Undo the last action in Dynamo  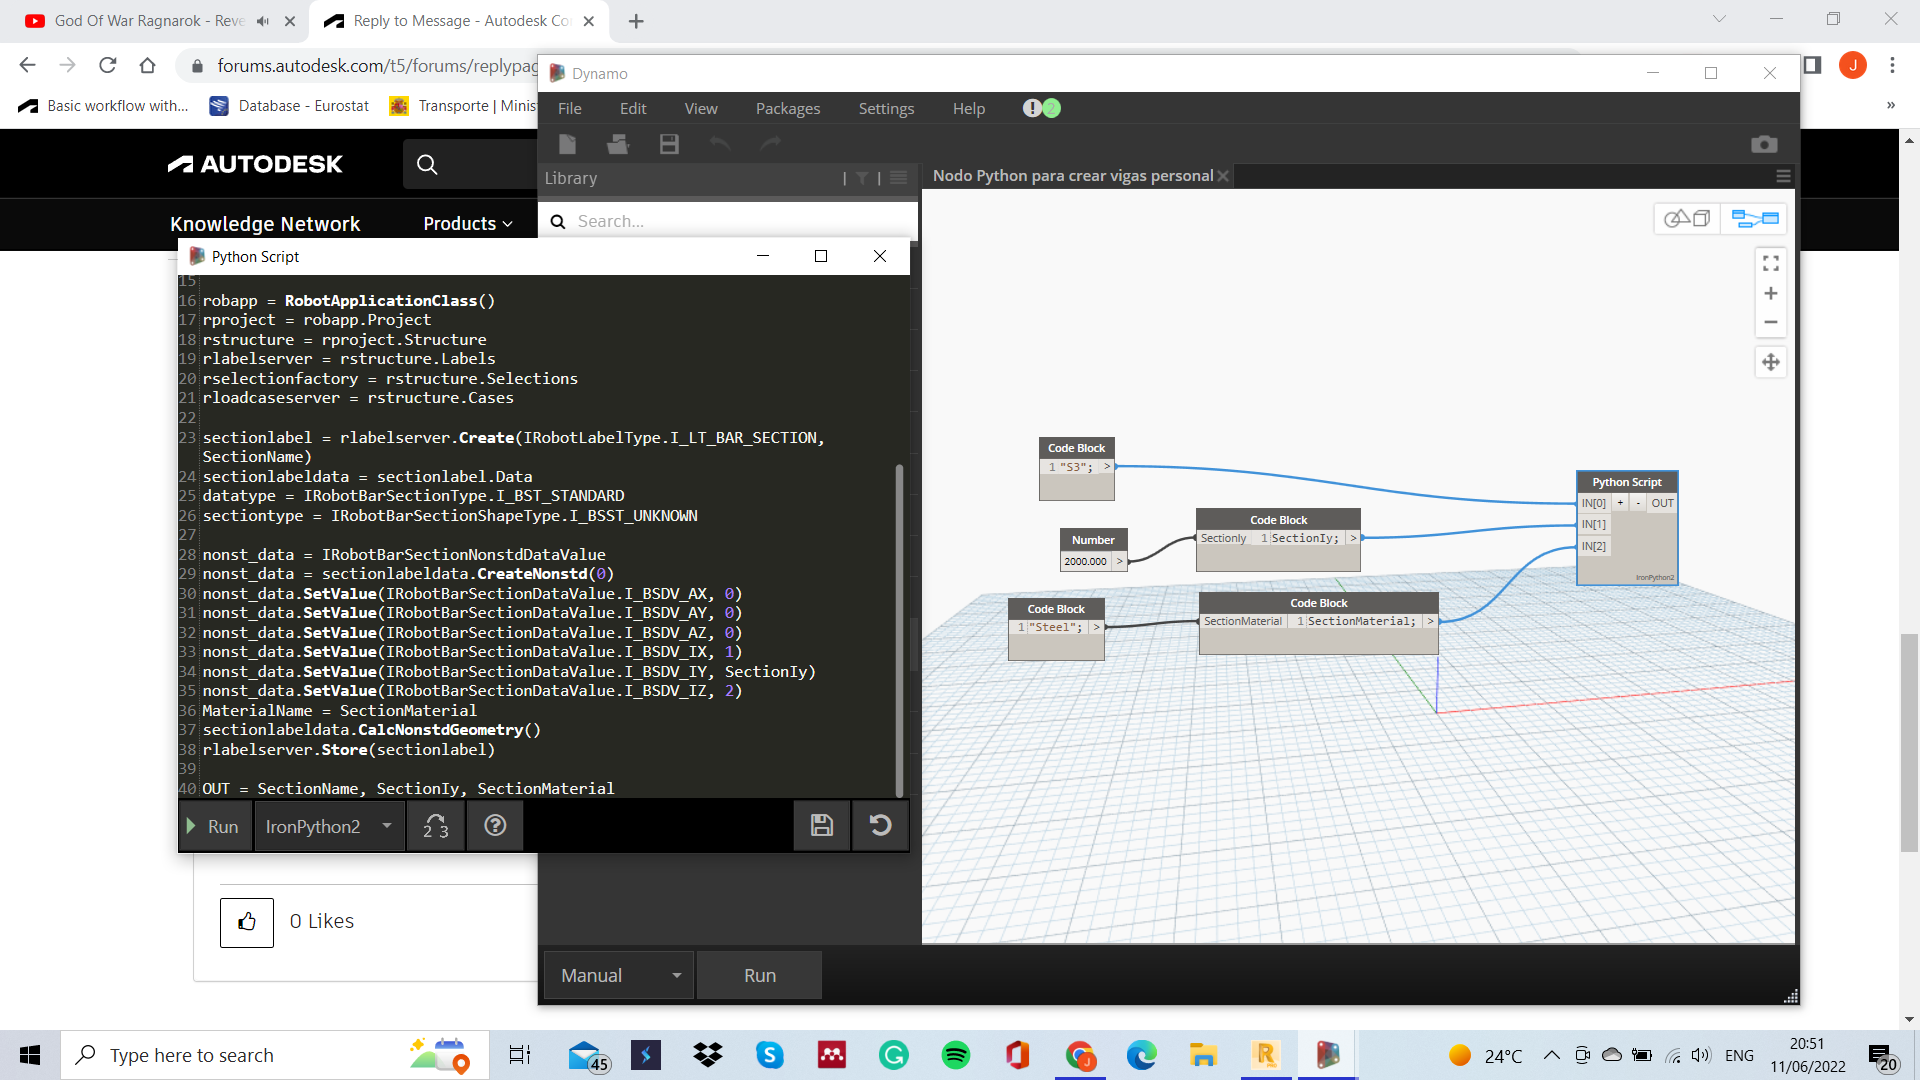[x=720, y=144]
